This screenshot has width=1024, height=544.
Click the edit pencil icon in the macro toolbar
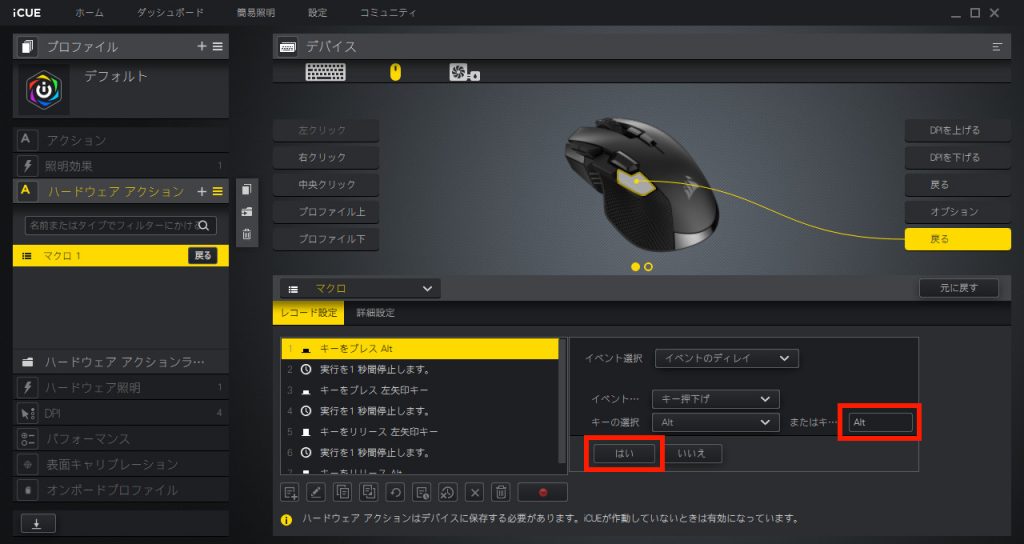tap(316, 492)
